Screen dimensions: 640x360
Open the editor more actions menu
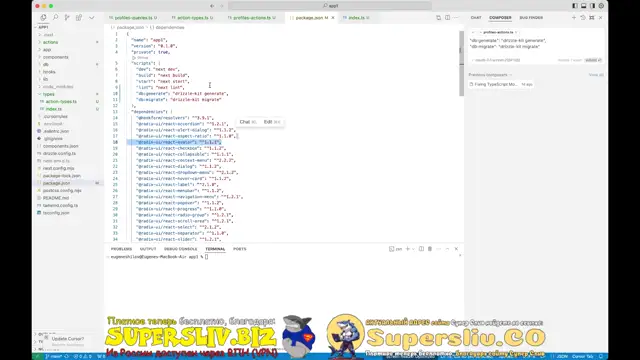click(456, 18)
